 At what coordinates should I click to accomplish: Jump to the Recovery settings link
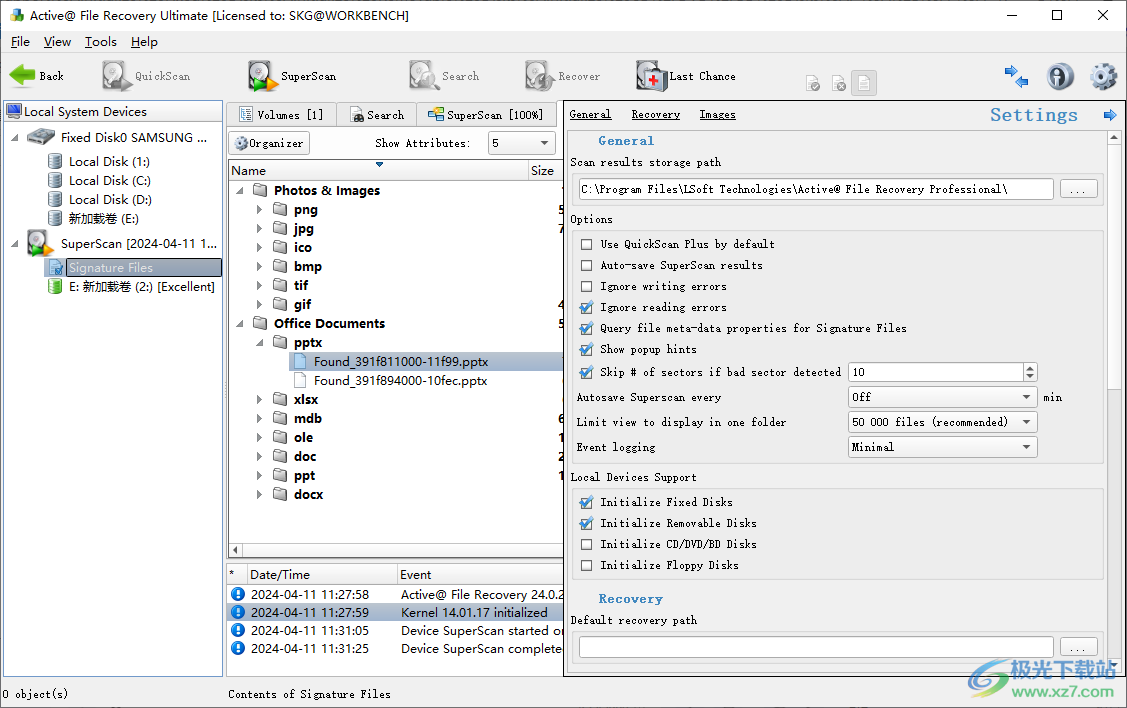(x=655, y=115)
